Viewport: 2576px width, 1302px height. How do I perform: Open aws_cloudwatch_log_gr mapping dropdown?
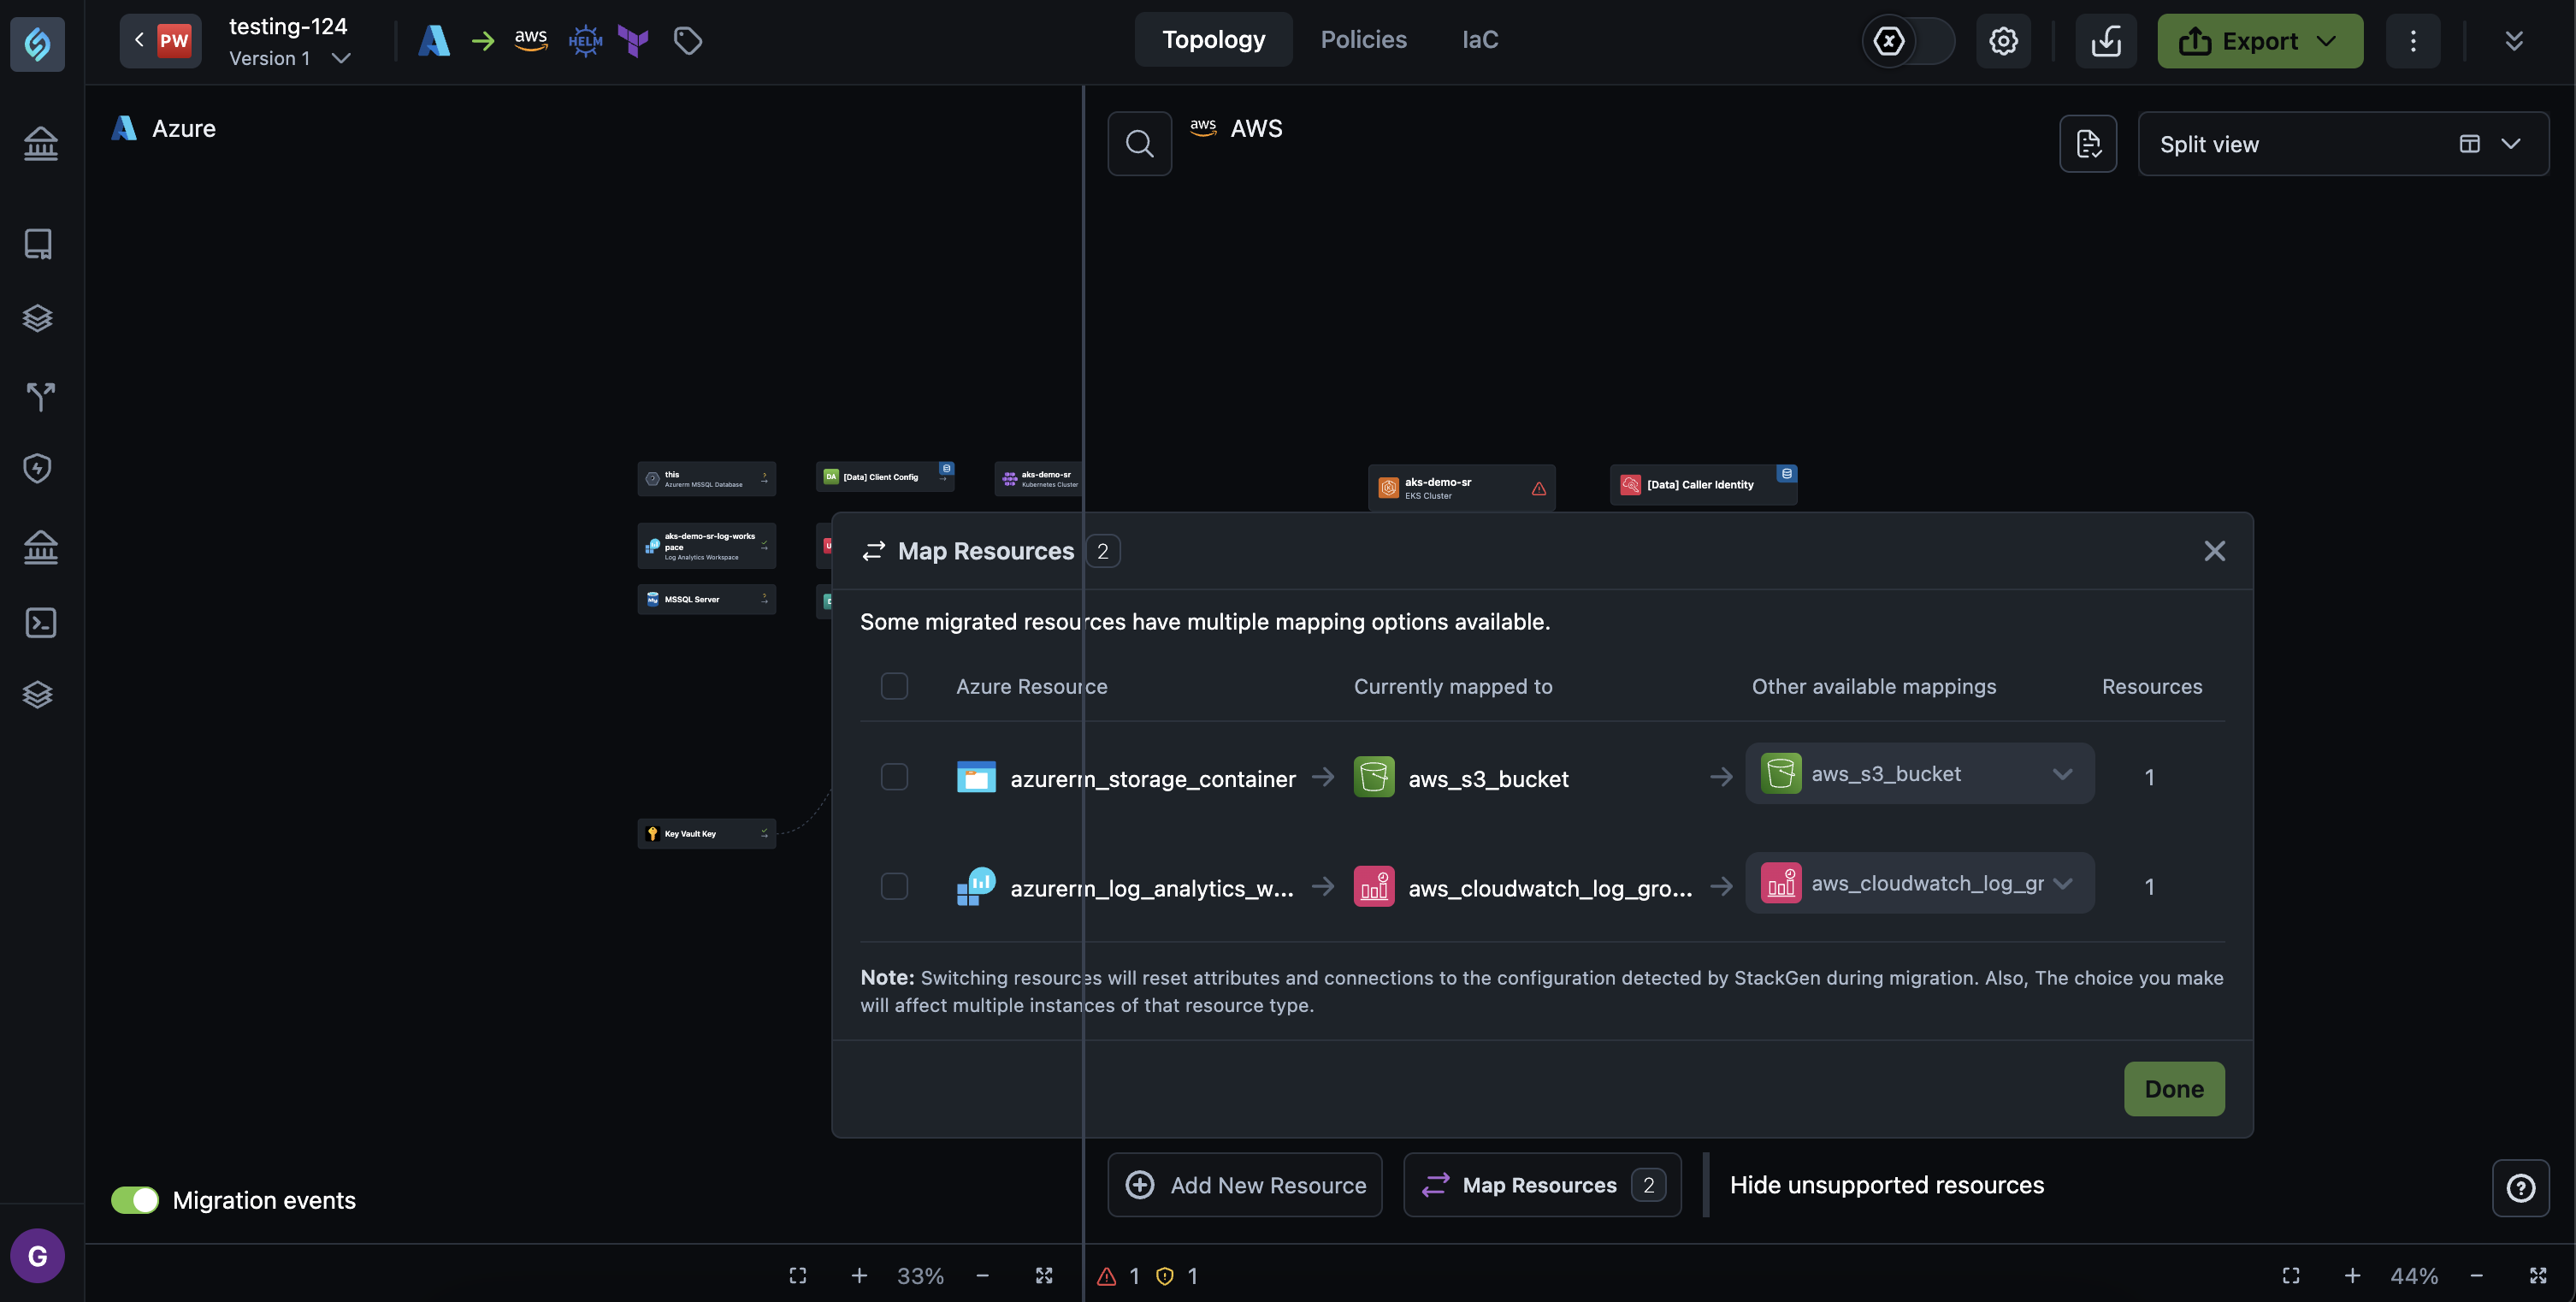pyautogui.click(x=1919, y=883)
